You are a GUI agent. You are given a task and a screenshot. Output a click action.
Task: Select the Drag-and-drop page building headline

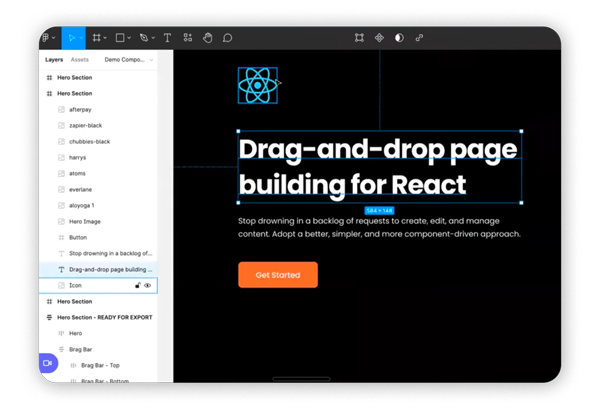click(378, 166)
